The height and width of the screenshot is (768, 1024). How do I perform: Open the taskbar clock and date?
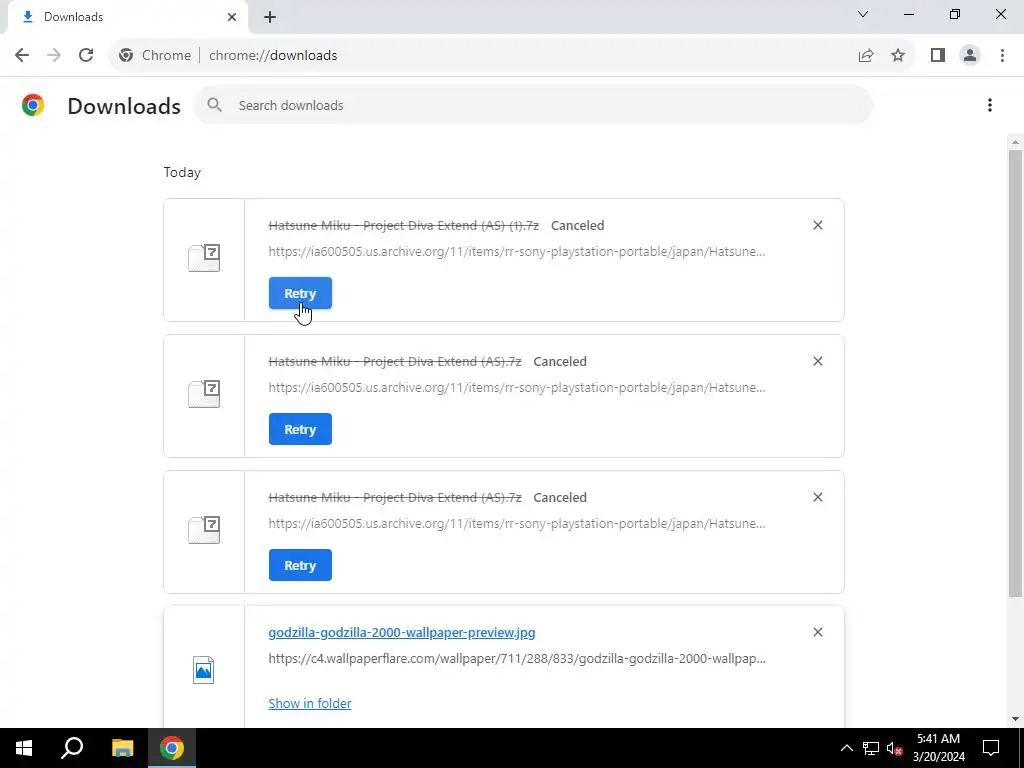[938, 748]
